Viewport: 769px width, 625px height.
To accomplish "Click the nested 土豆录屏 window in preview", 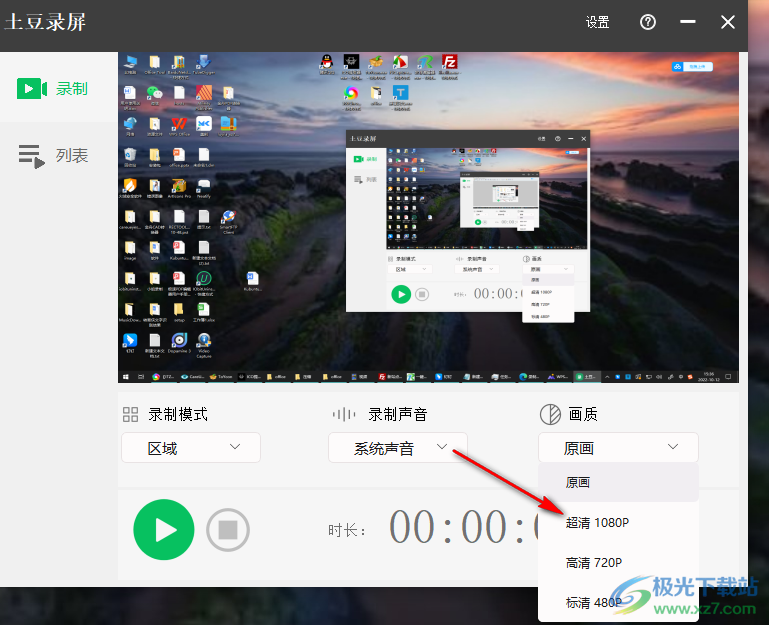I will pyautogui.click(x=468, y=221).
